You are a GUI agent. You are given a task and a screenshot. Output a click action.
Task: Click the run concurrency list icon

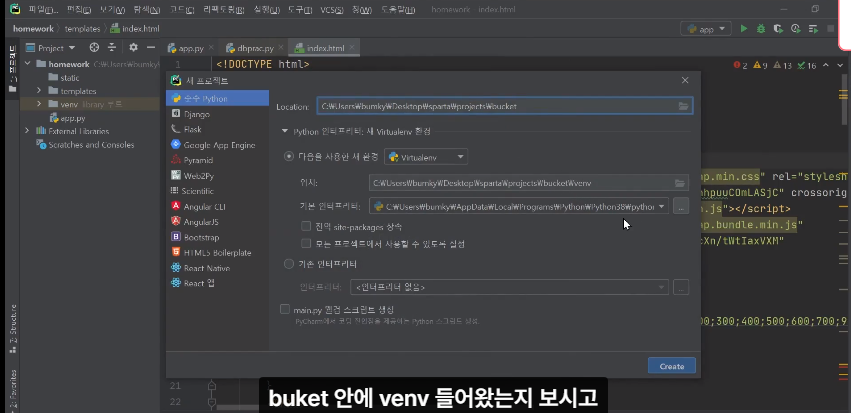pos(813,29)
